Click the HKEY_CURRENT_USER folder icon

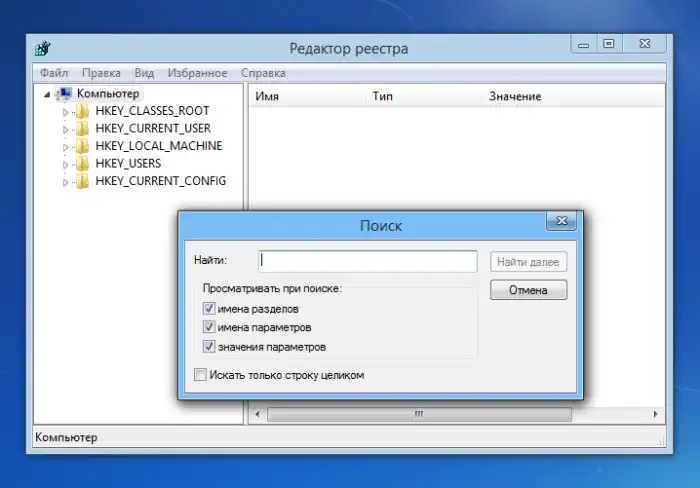coord(82,128)
